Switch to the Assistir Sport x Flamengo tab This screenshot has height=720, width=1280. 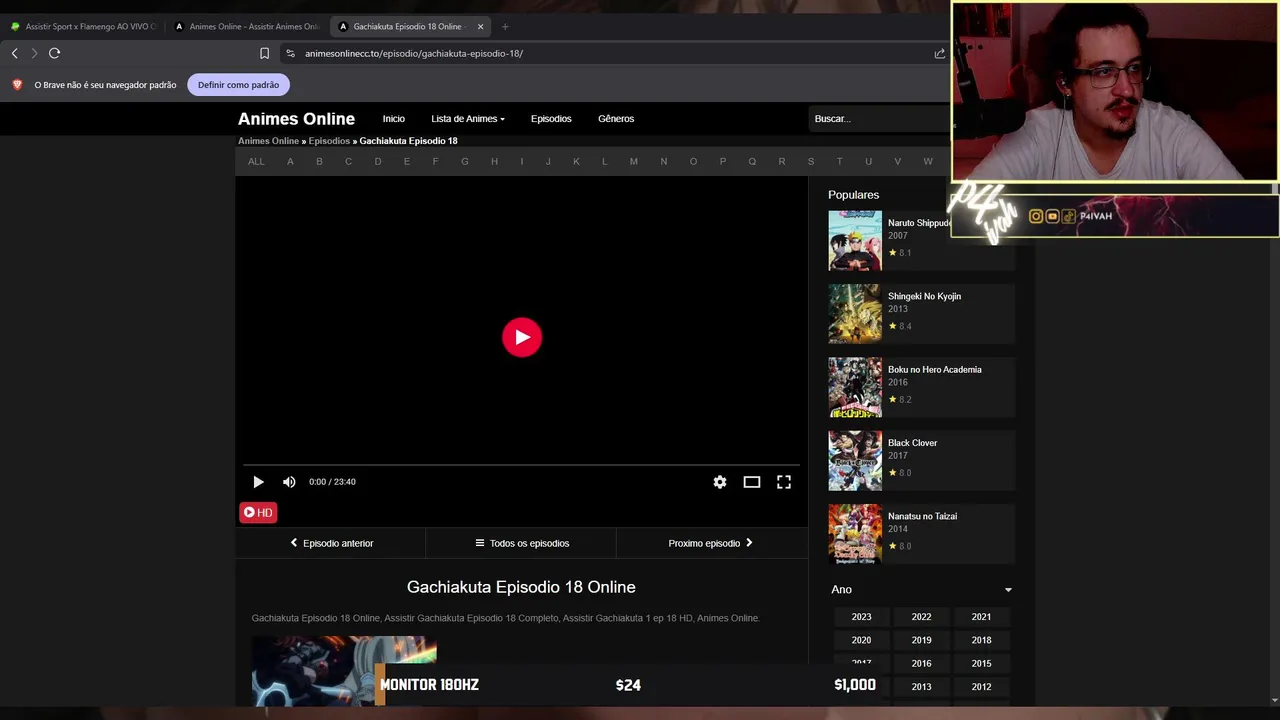[x=84, y=26]
